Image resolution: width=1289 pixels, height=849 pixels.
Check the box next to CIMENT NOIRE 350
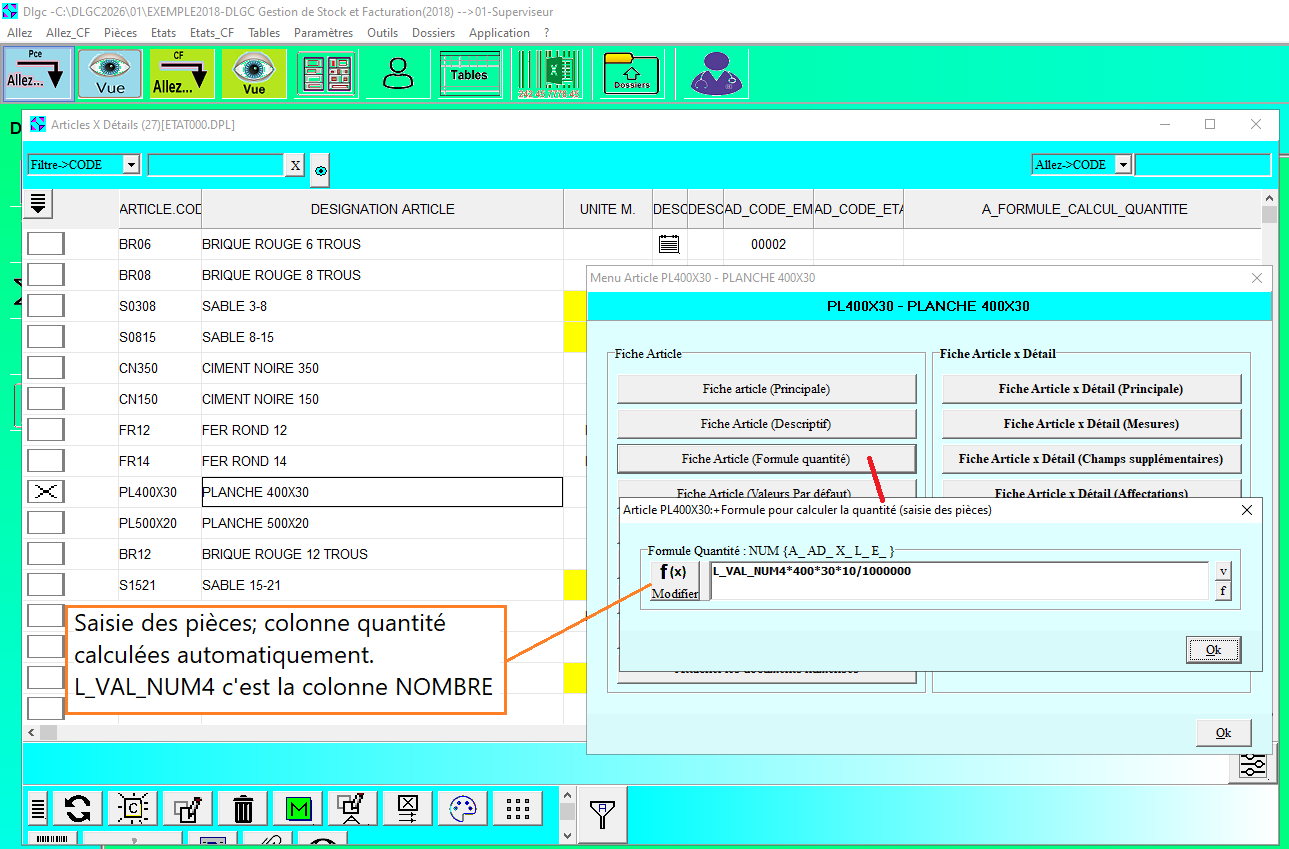coord(45,368)
